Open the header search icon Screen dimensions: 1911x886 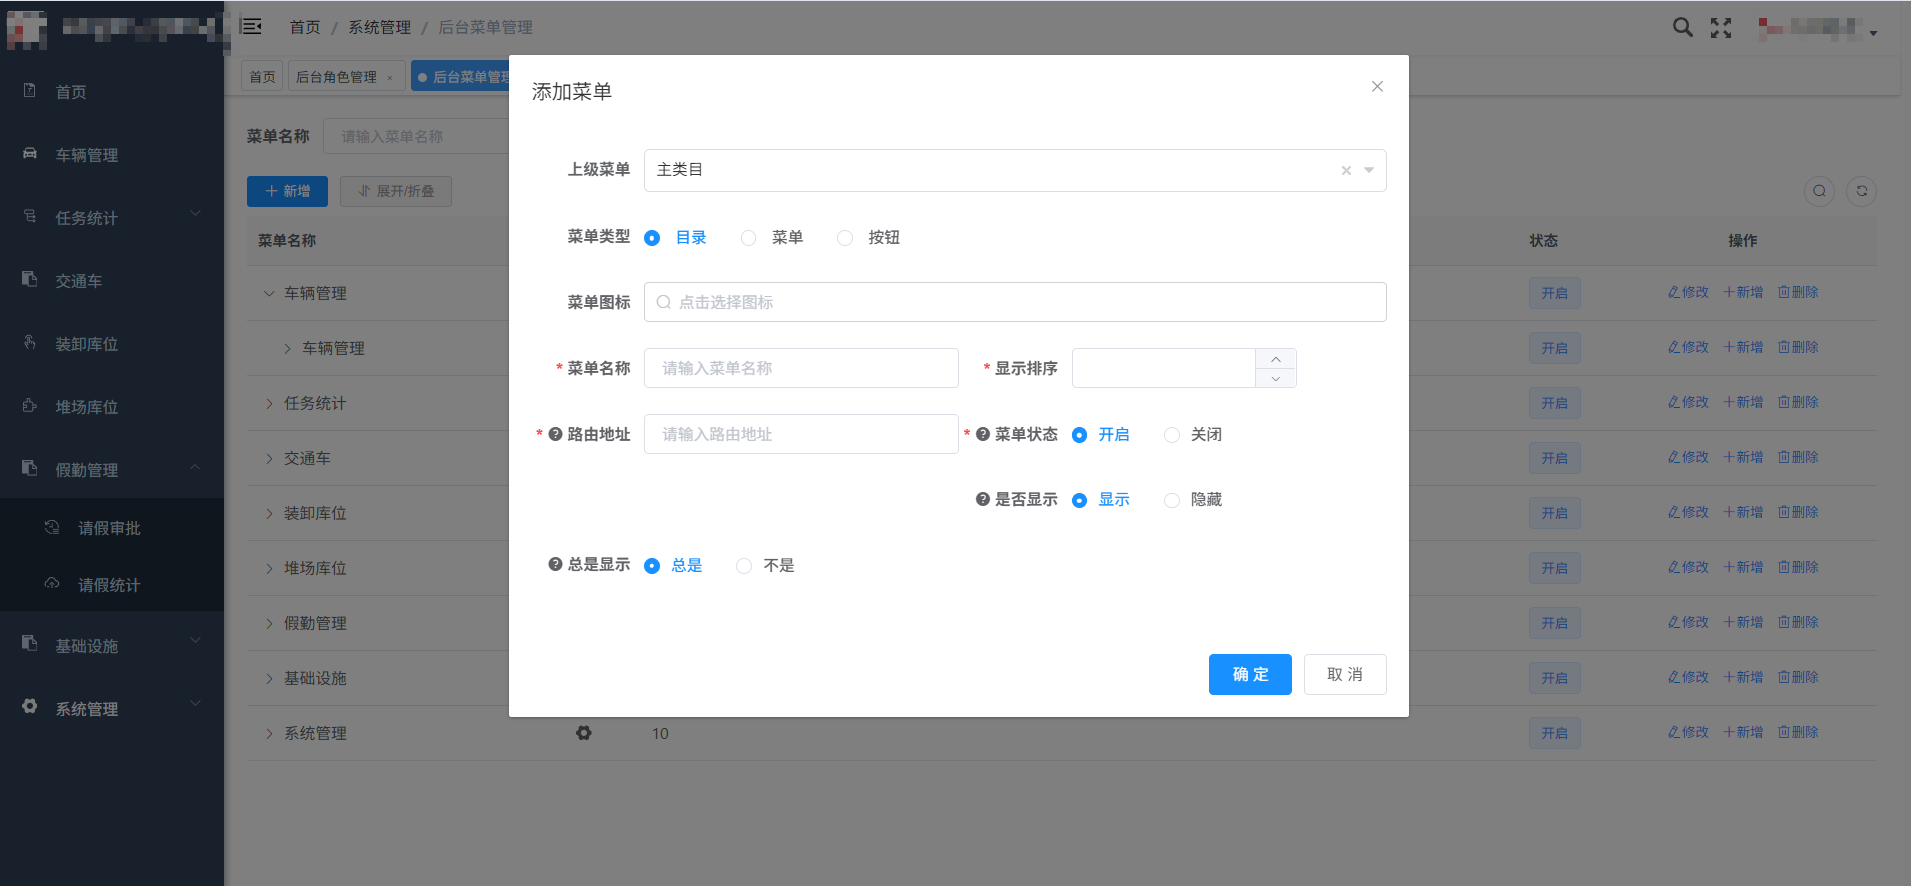coord(1683,27)
